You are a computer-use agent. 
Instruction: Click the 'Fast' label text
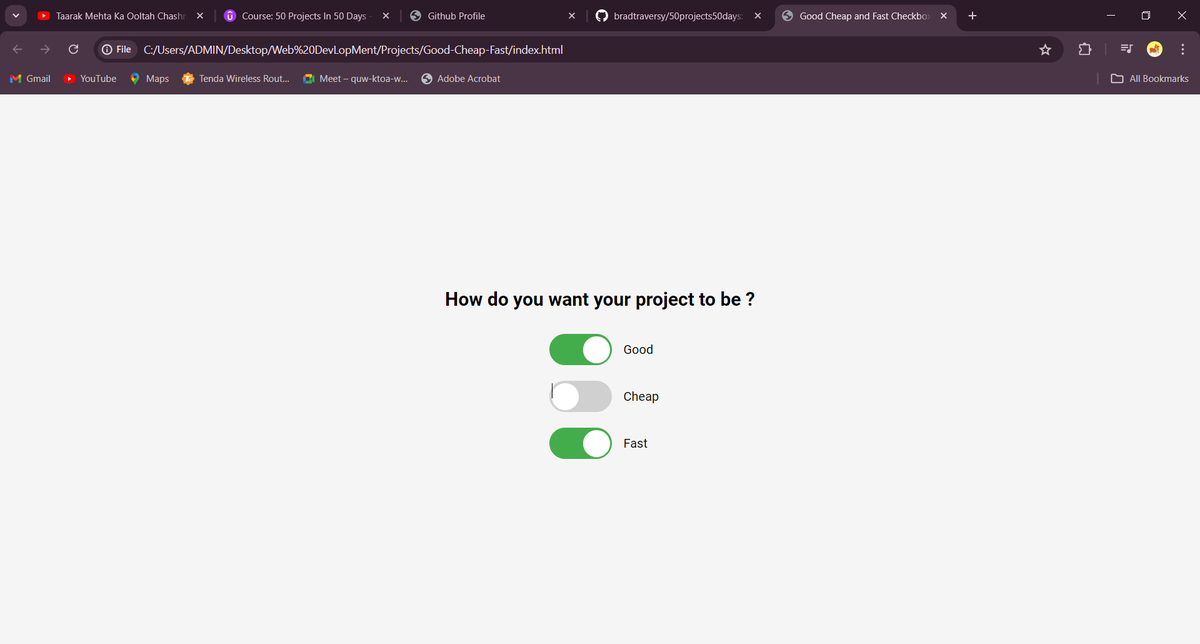pyautogui.click(x=635, y=443)
